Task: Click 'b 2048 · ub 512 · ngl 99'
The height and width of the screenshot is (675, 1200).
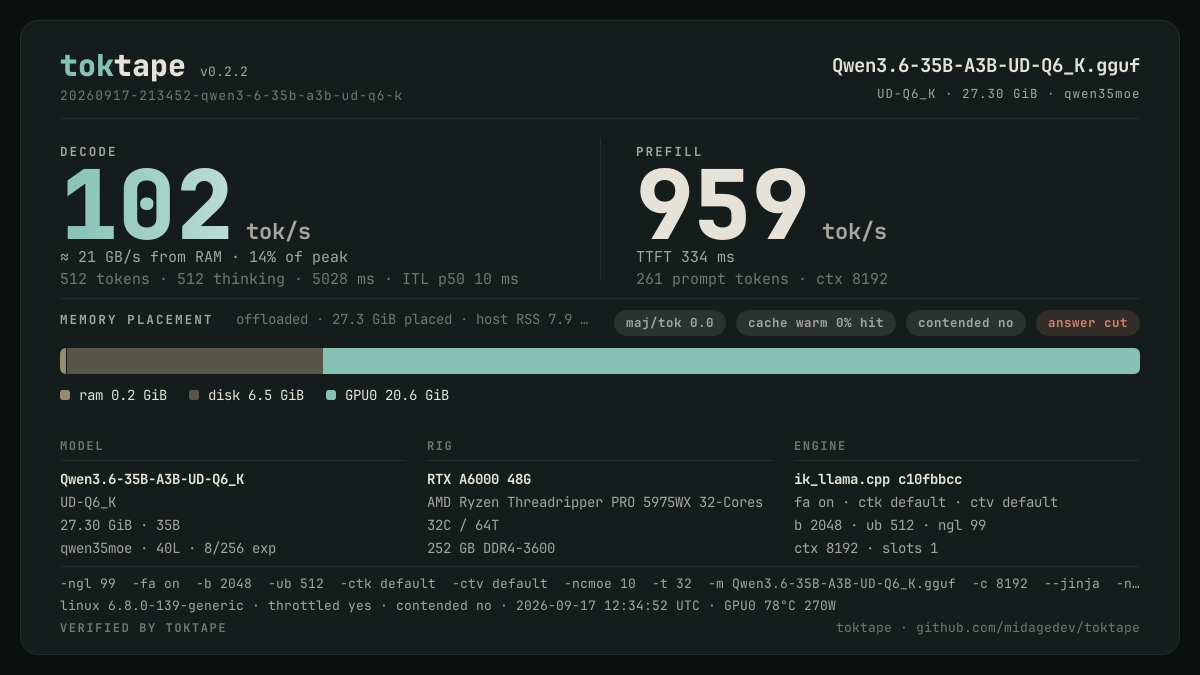Action: tap(890, 526)
